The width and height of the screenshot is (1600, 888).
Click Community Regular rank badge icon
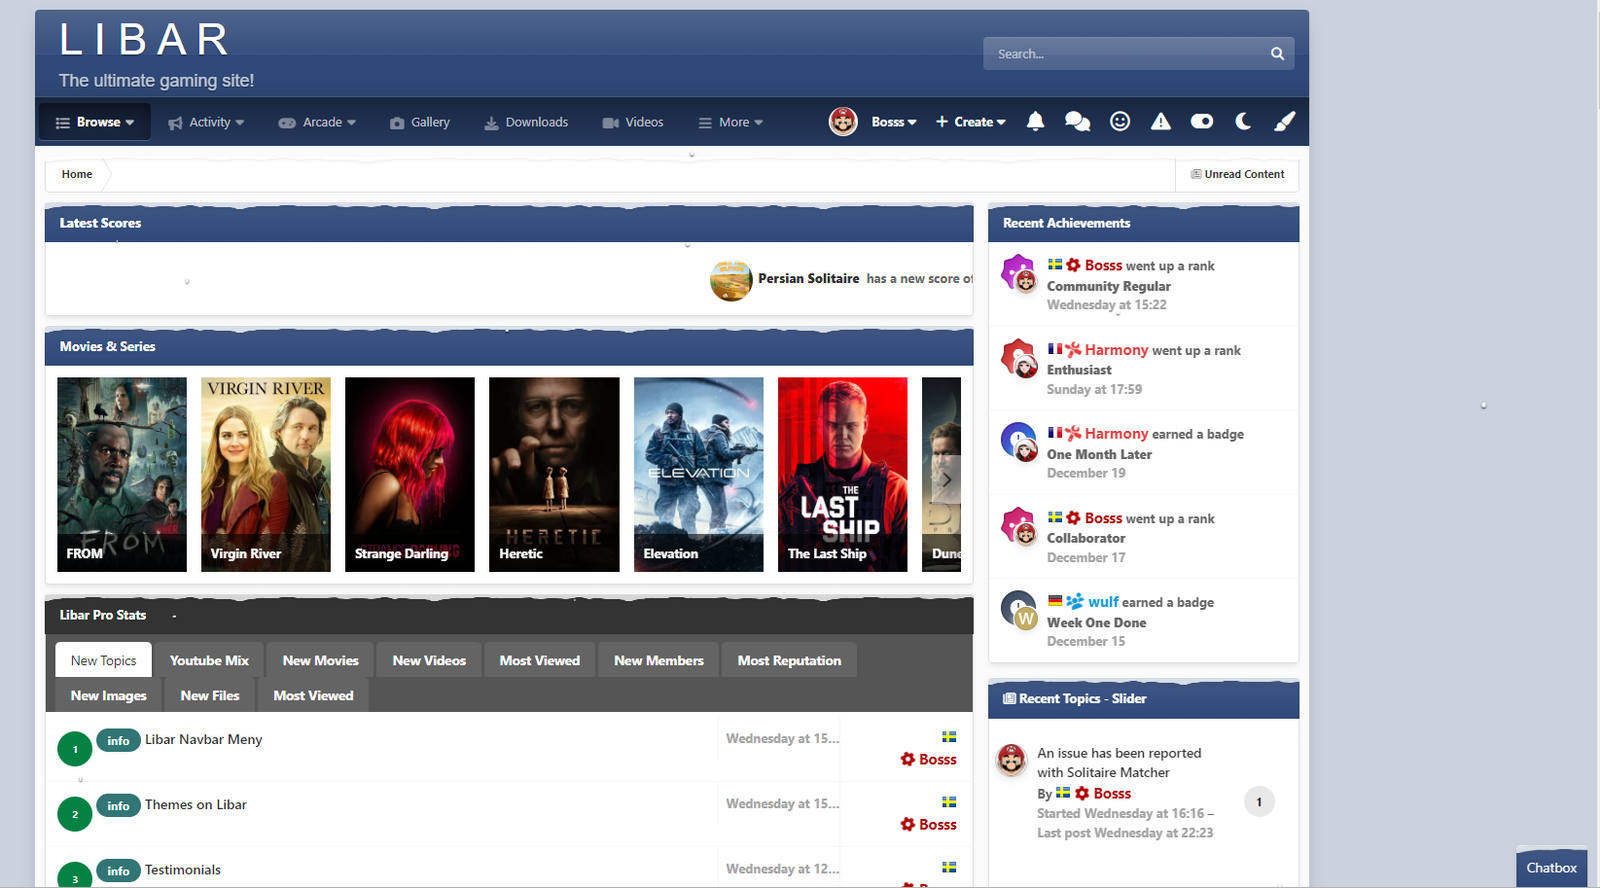(1018, 272)
